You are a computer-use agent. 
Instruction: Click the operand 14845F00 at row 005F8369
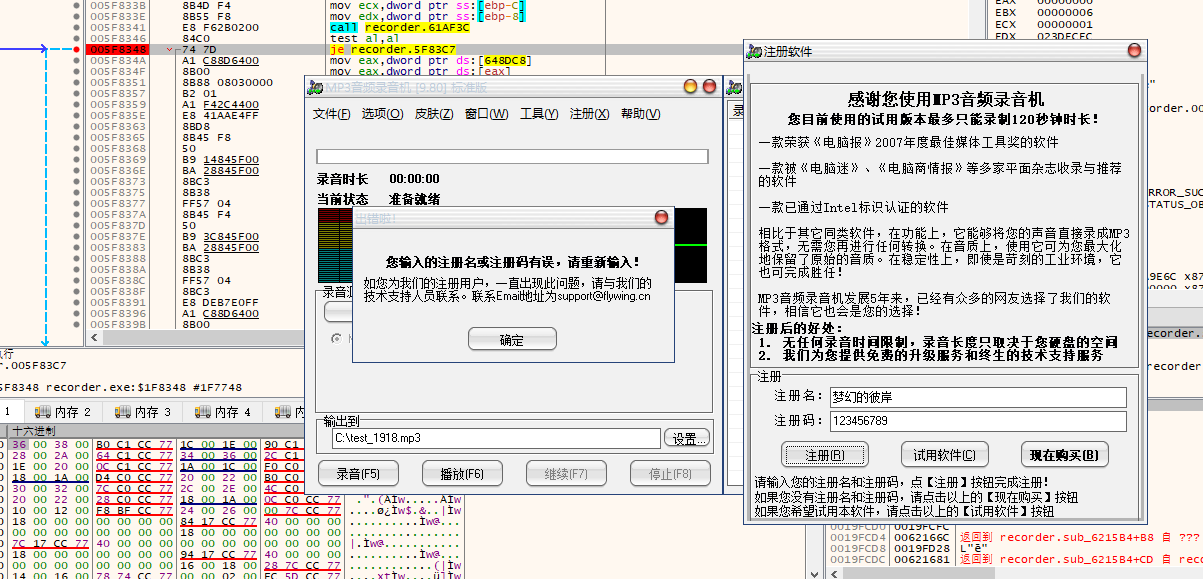(x=230, y=159)
